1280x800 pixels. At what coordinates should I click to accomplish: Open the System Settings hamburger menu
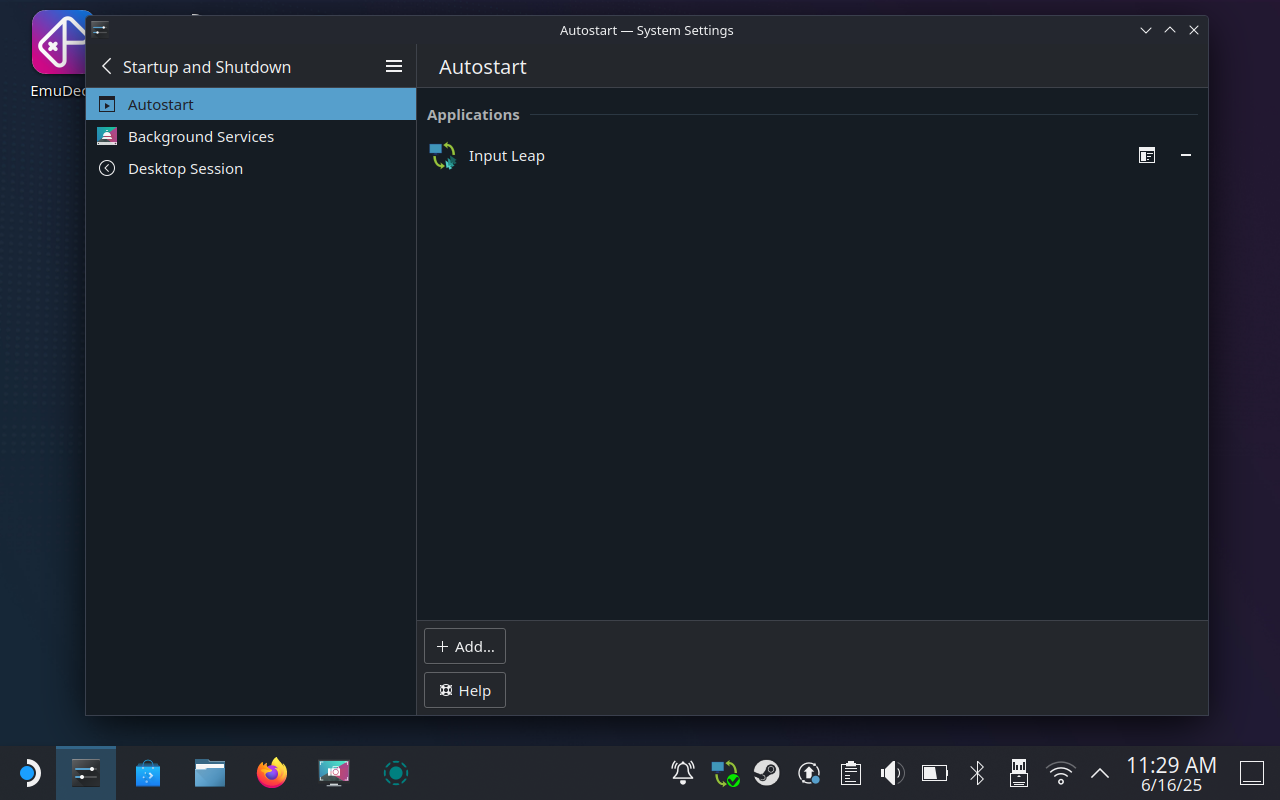(x=394, y=66)
